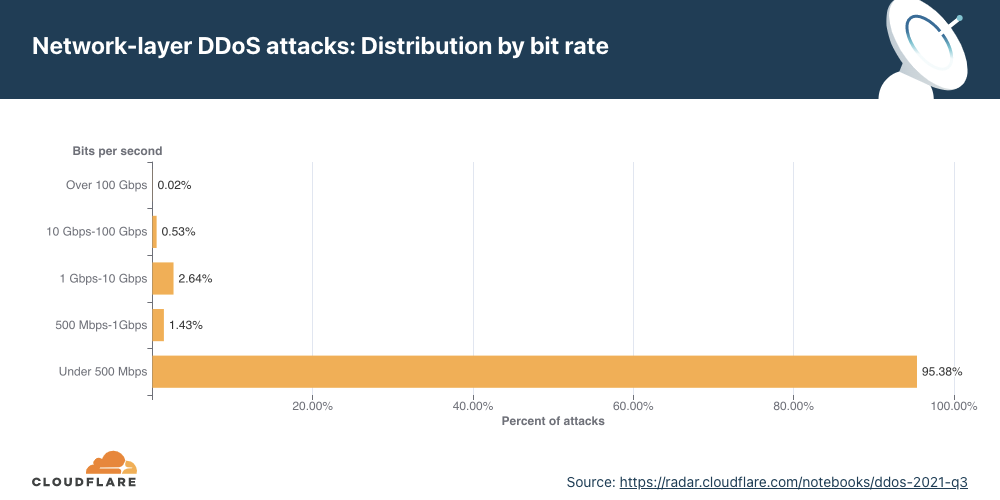Click the Over 100 Gbps category label

(x=106, y=185)
